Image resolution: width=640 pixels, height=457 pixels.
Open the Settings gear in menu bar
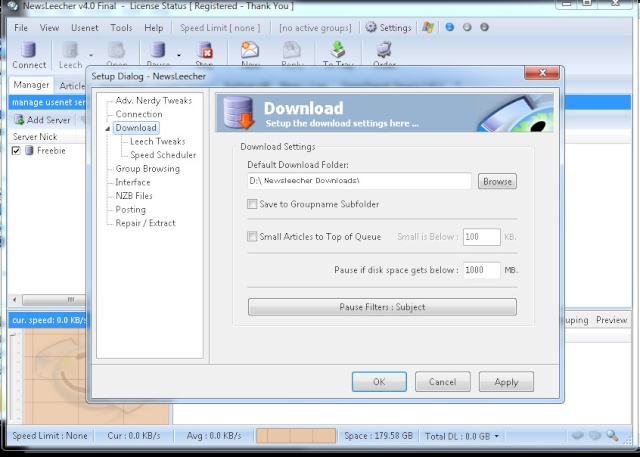(371, 27)
